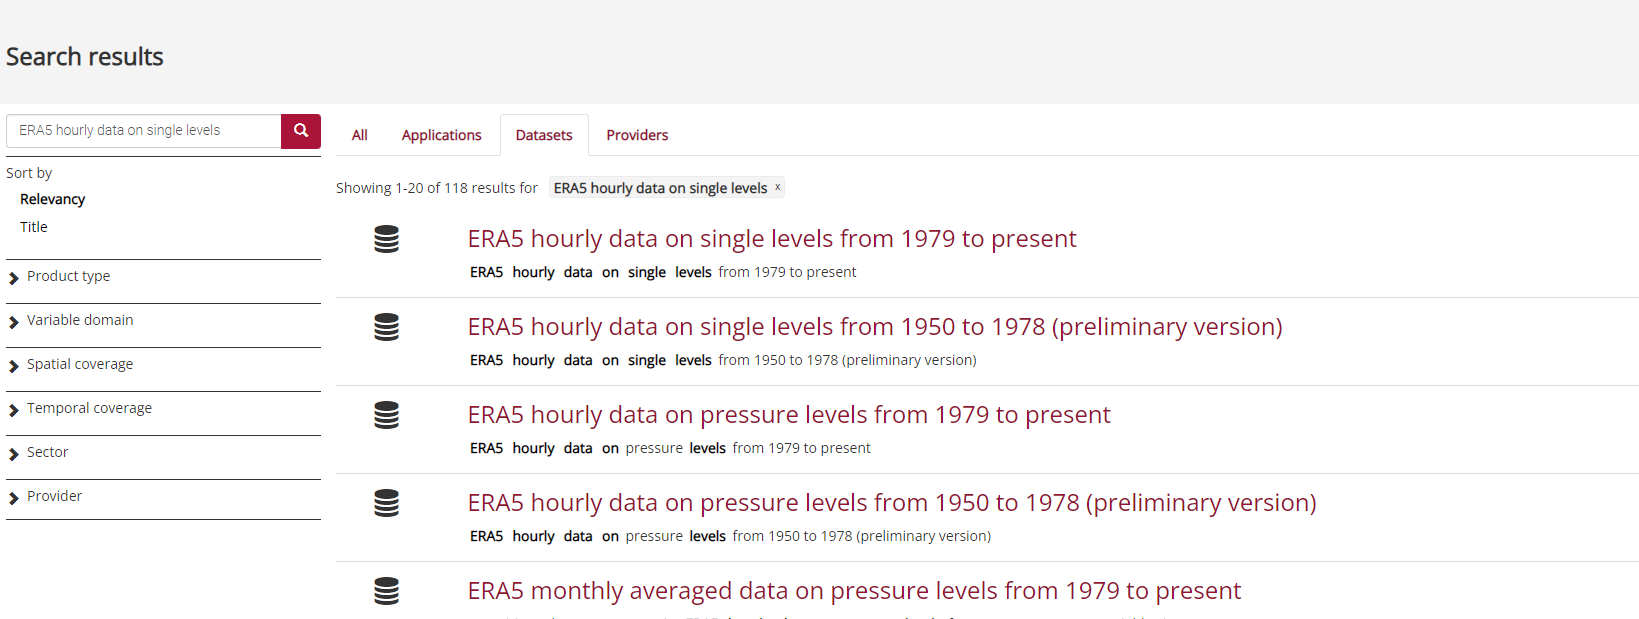Remove the ERA5 search term filter tag
The image size is (1639, 619).
[777, 187]
